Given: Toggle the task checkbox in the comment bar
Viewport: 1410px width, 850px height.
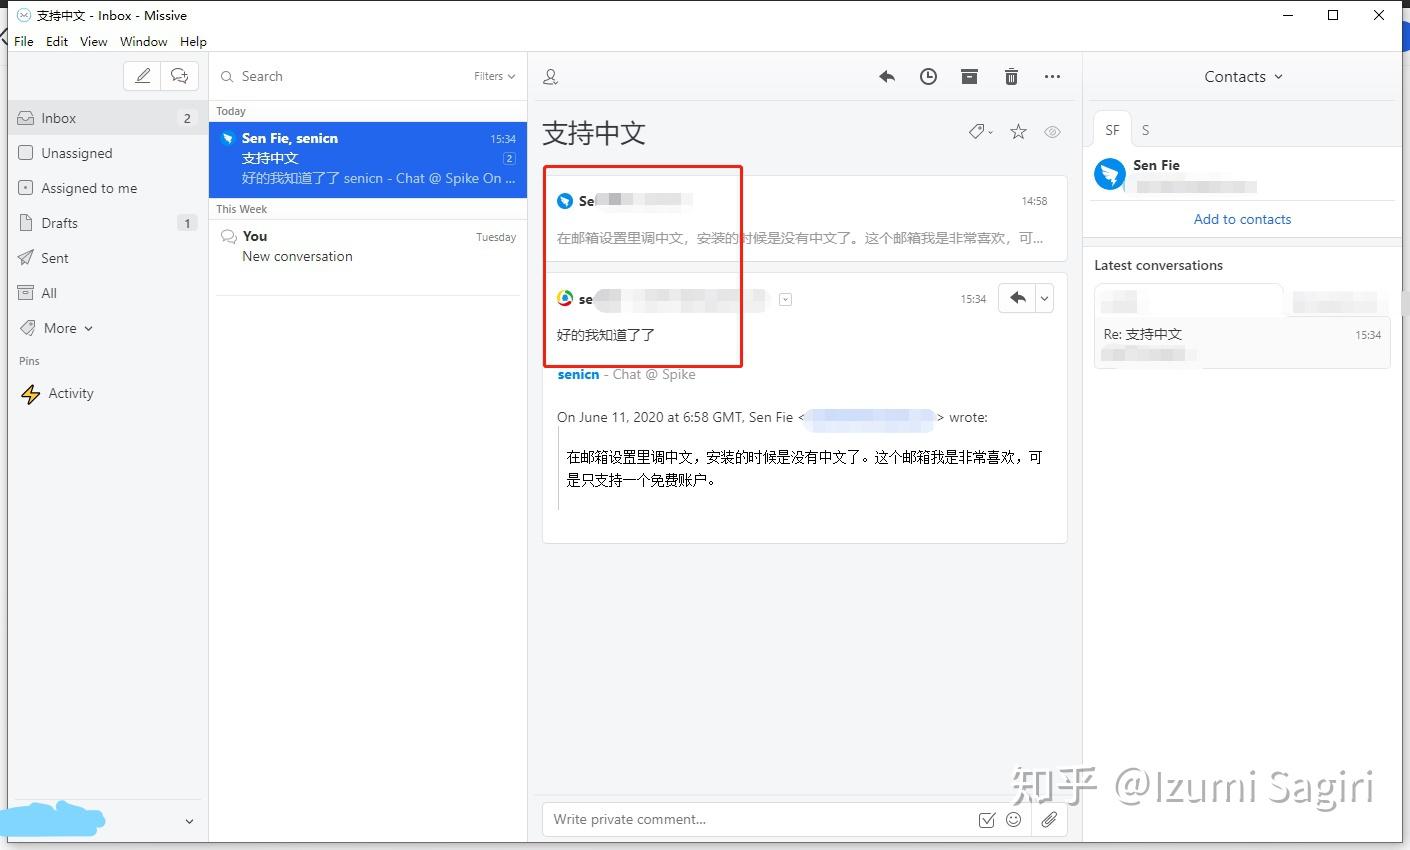Looking at the screenshot, I should 986,819.
